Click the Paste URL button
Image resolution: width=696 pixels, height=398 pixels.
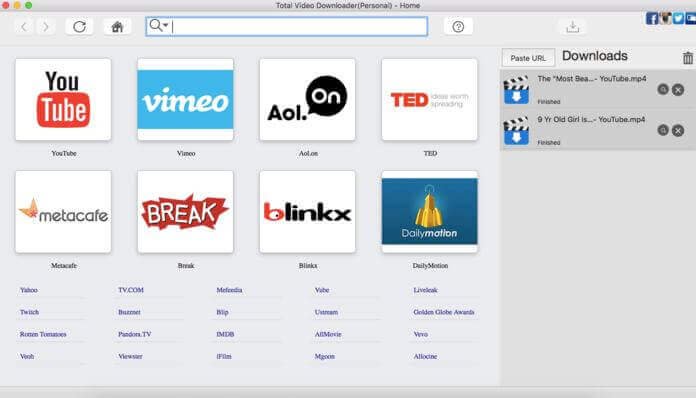pos(528,58)
